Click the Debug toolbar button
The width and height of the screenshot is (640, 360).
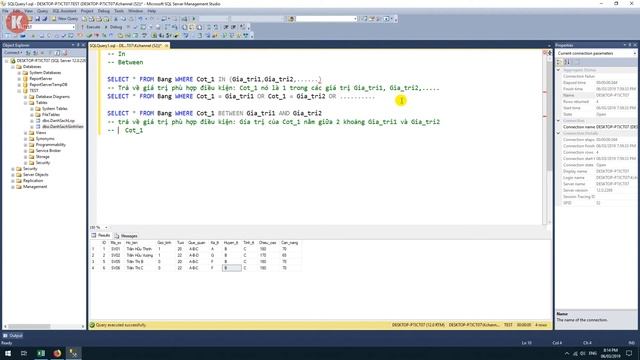point(113,27)
